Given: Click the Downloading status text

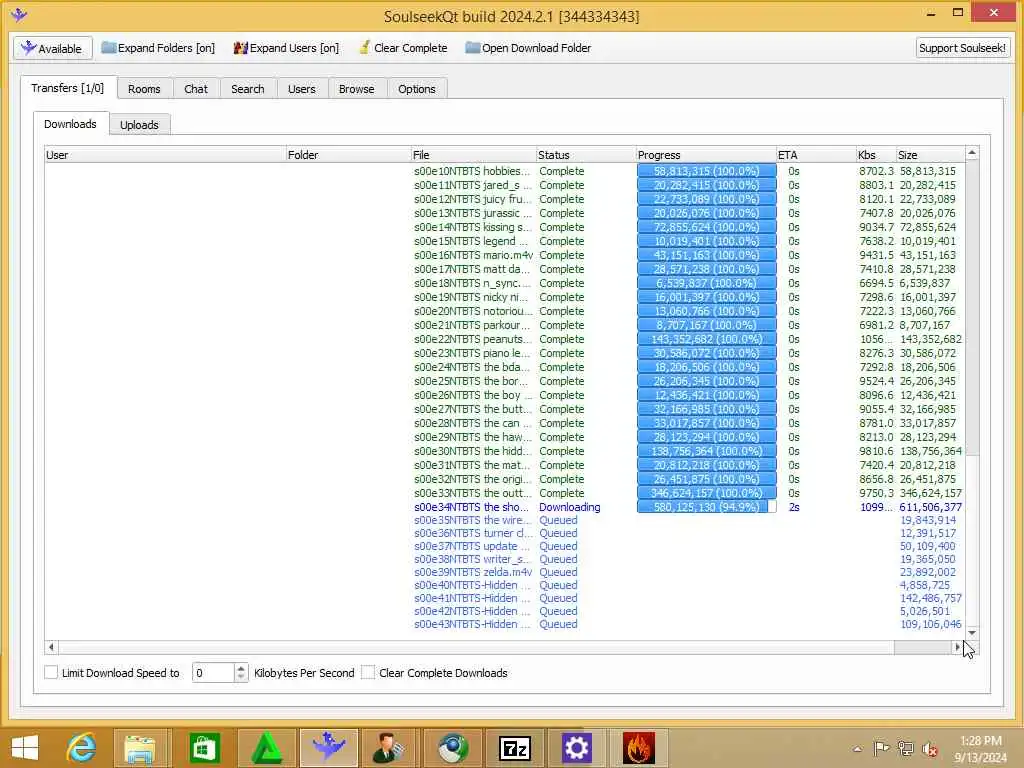Looking at the screenshot, I should point(569,507).
